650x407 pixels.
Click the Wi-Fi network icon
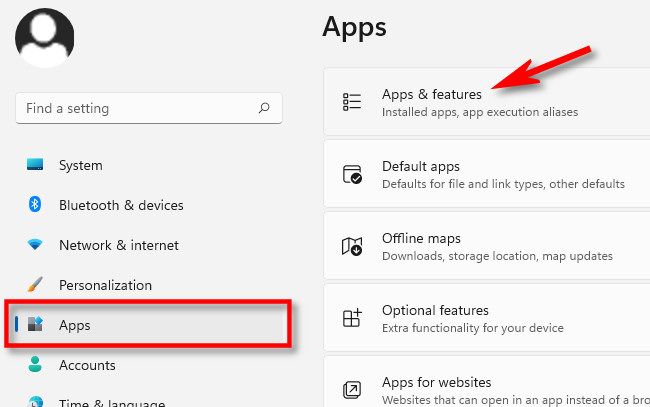coord(35,244)
